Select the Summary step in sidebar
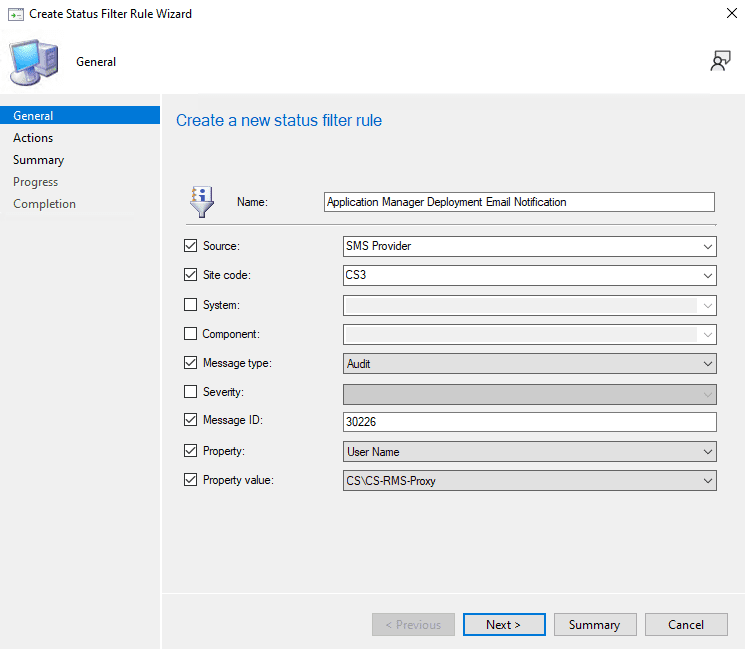 tap(38, 160)
